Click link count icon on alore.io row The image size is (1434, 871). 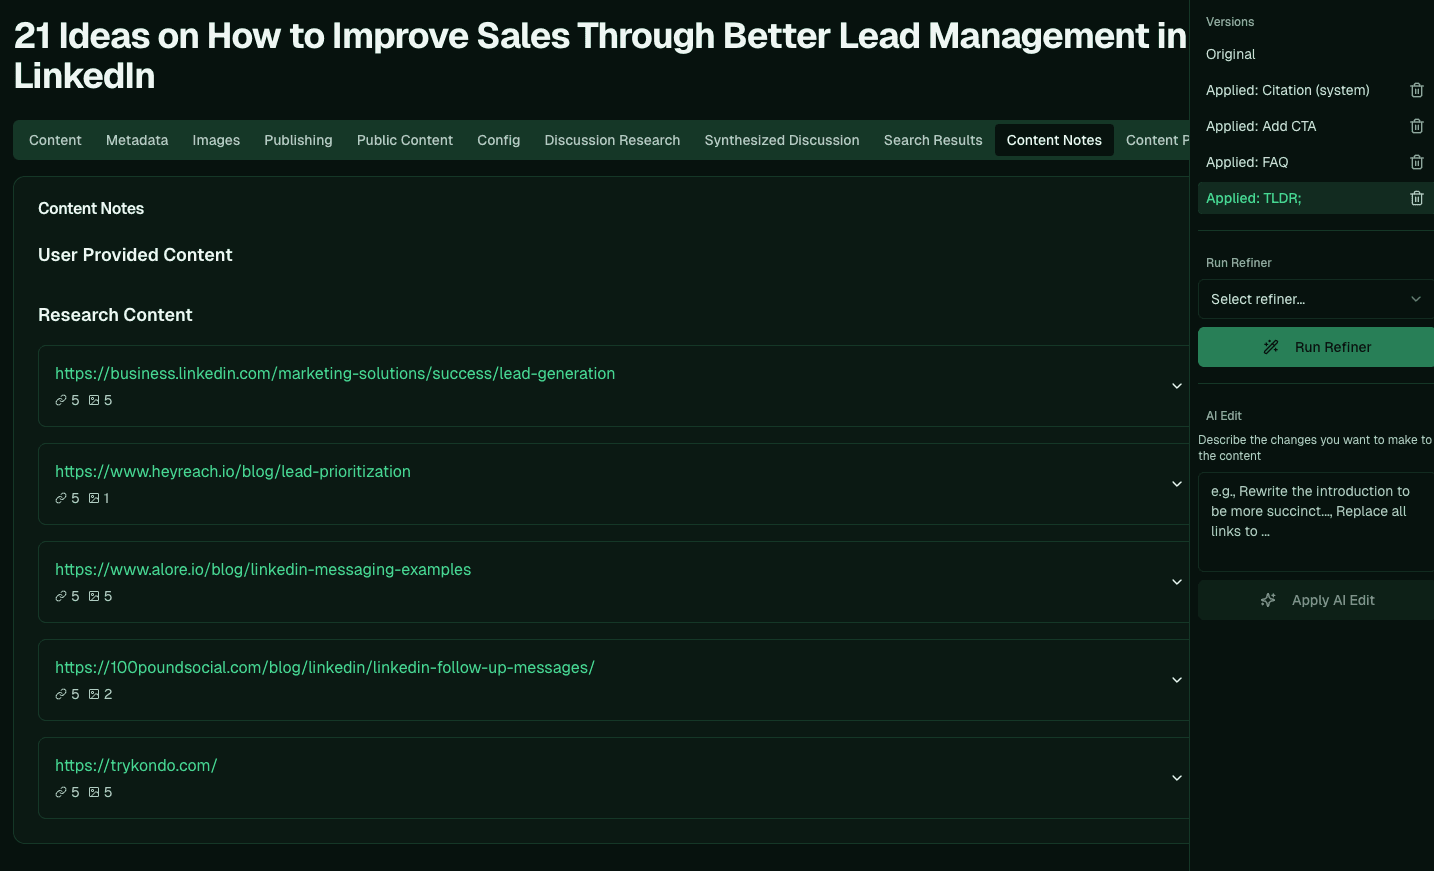[x=61, y=596]
